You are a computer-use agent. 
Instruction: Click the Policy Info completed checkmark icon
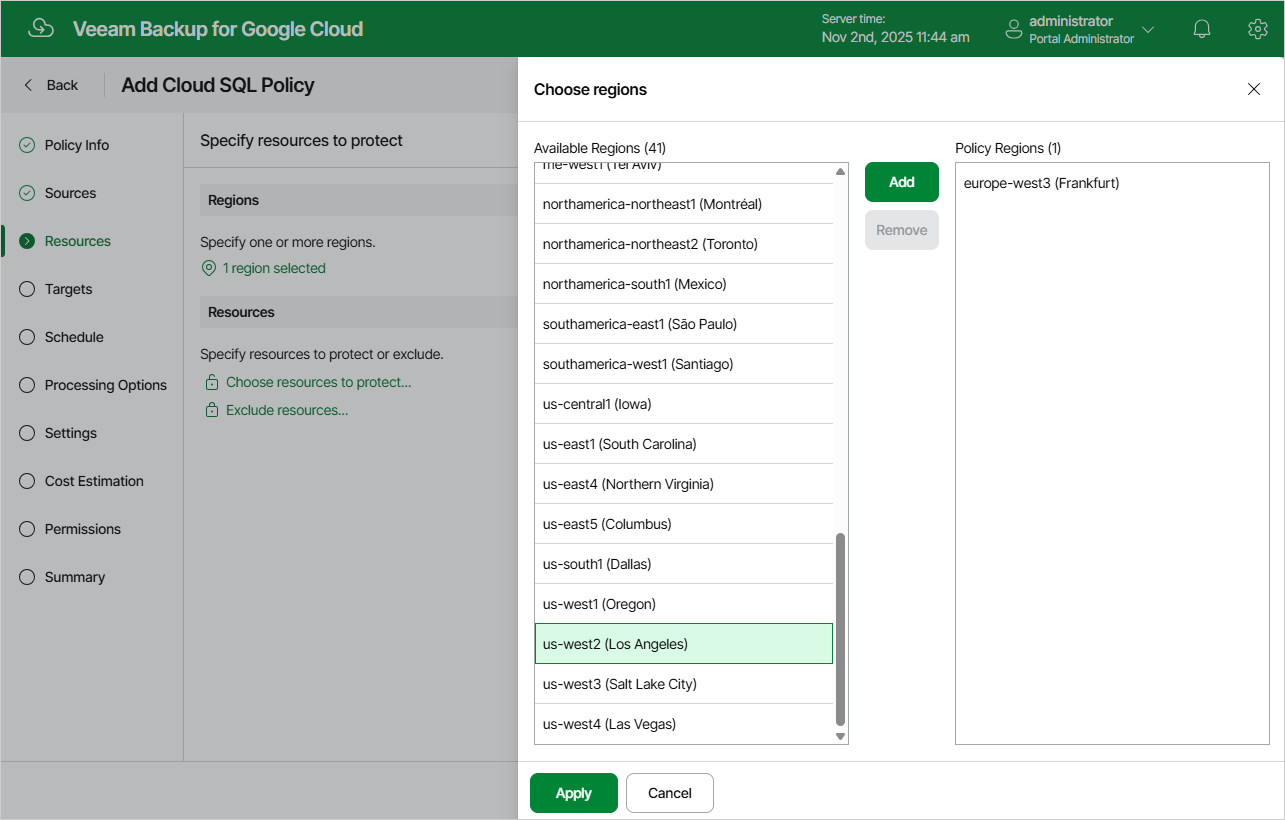coord(27,145)
